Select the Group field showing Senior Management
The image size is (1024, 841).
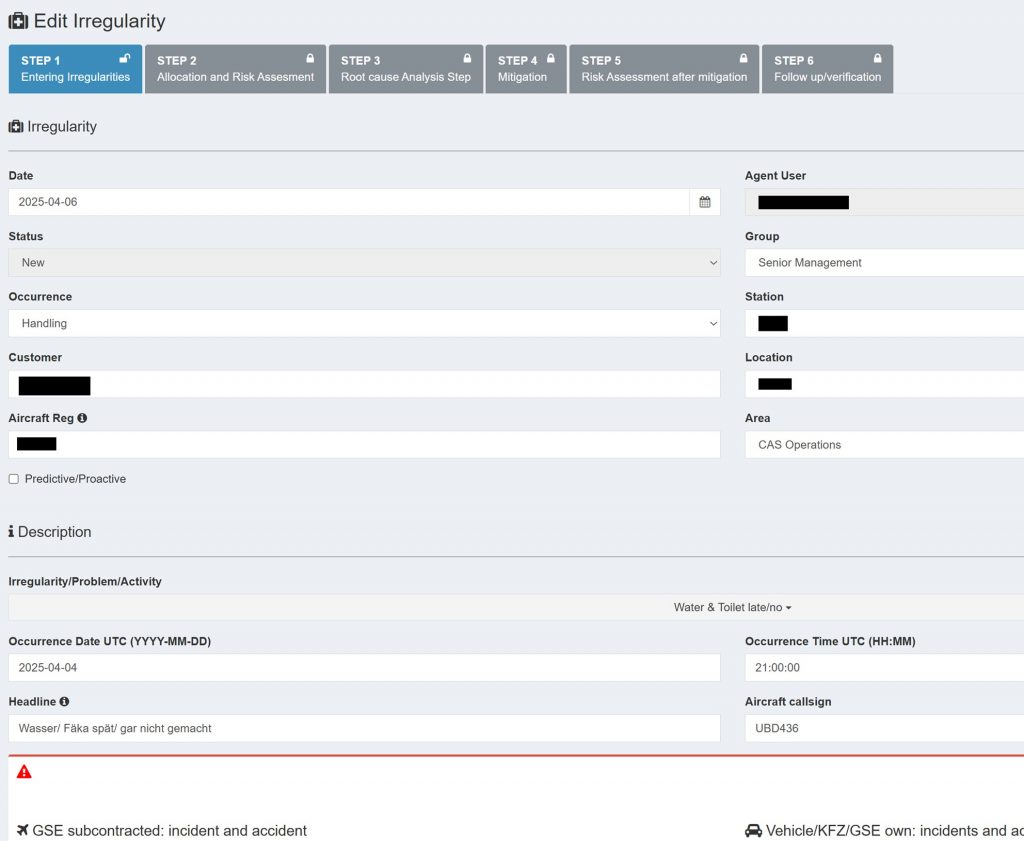[884, 263]
